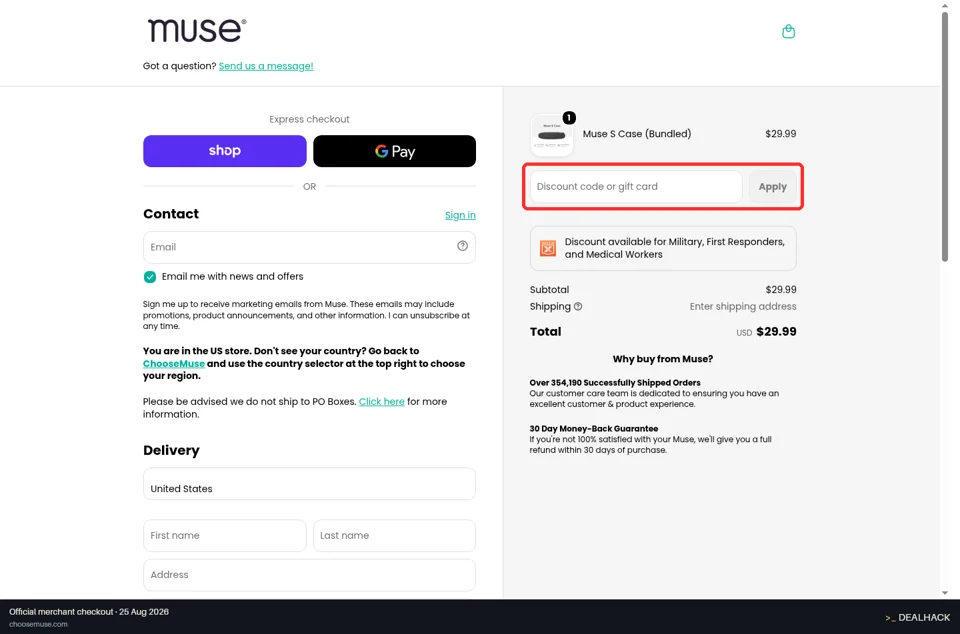Click the scrollbar down arrow
This screenshot has height=634, width=960.
(945, 593)
